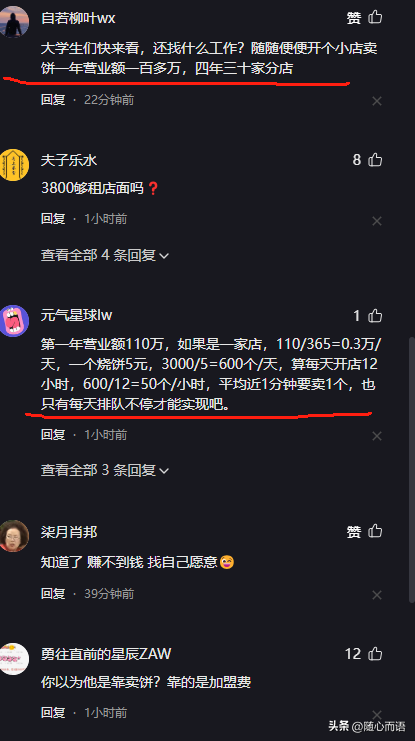Open username 勇往直前的星辰ZAW

[106, 654]
